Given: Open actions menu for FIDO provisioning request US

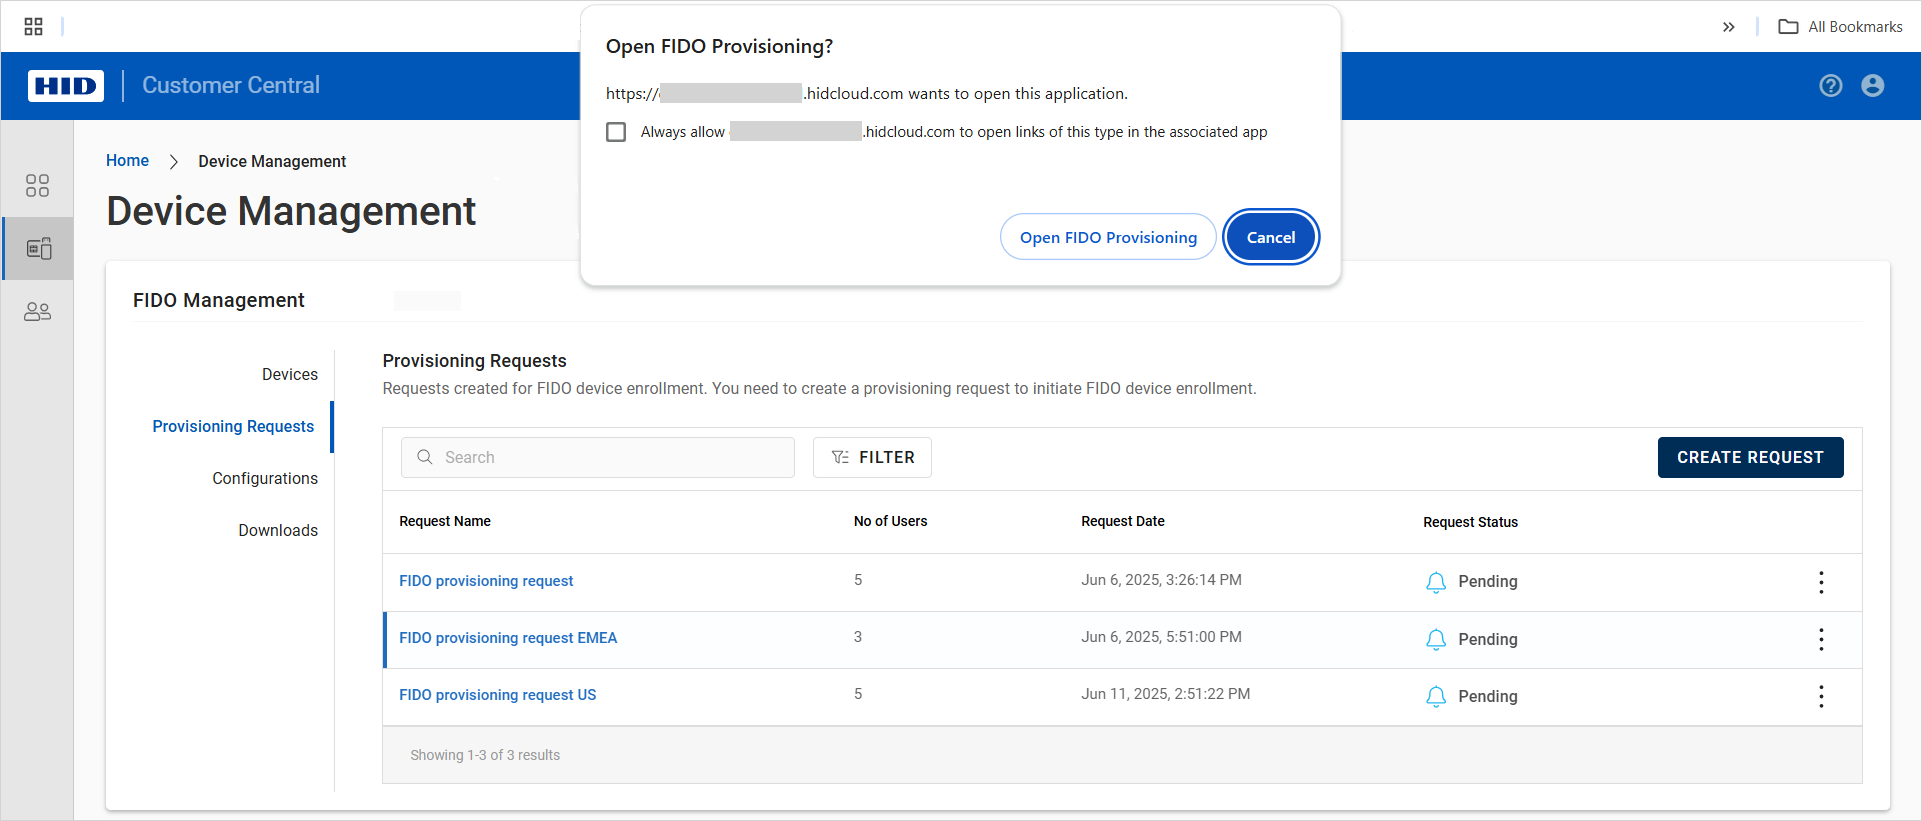Looking at the screenshot, I should (1820, 697).
